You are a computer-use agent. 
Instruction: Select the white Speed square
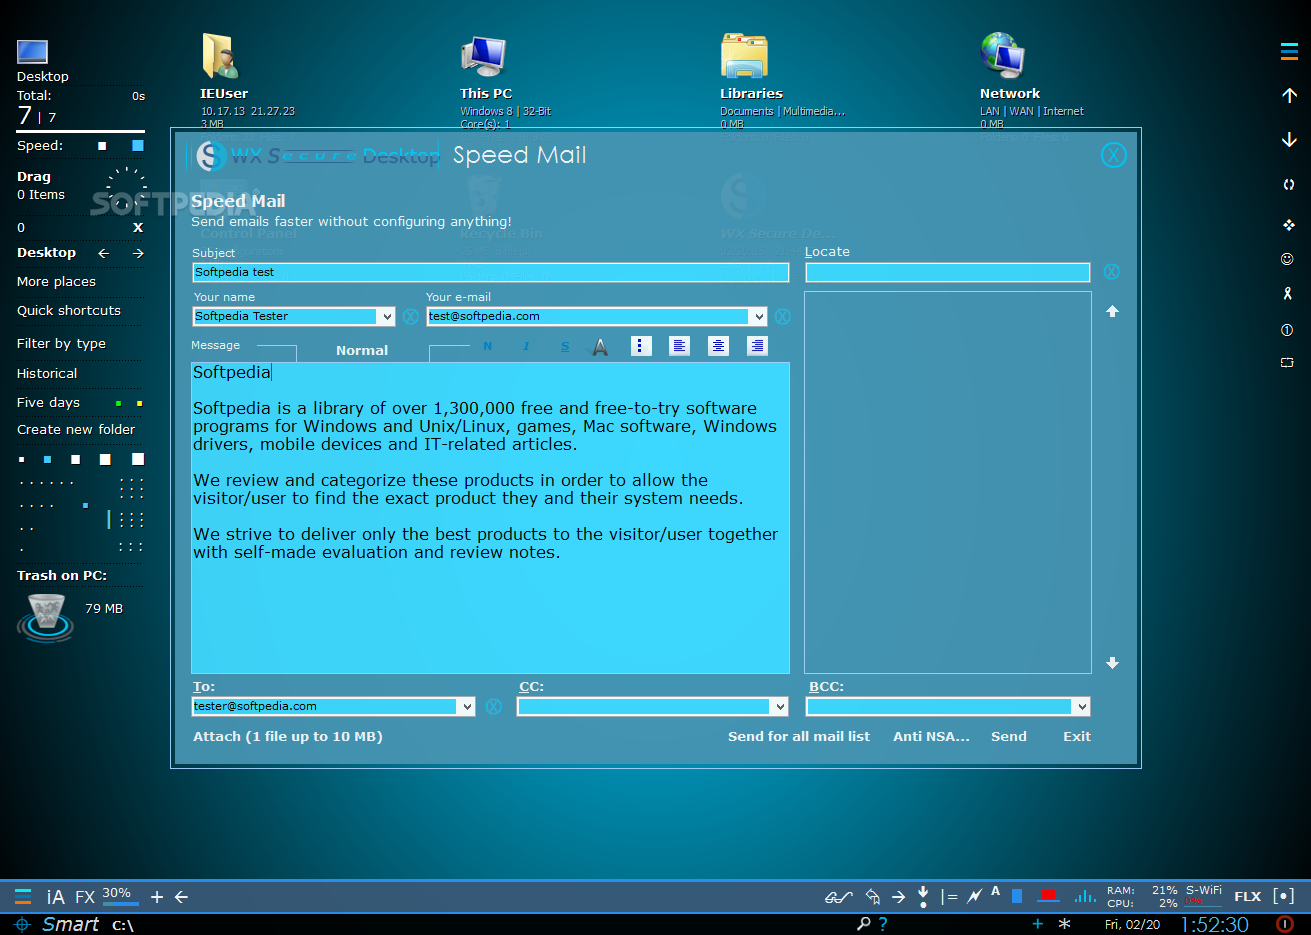point(102,146)
